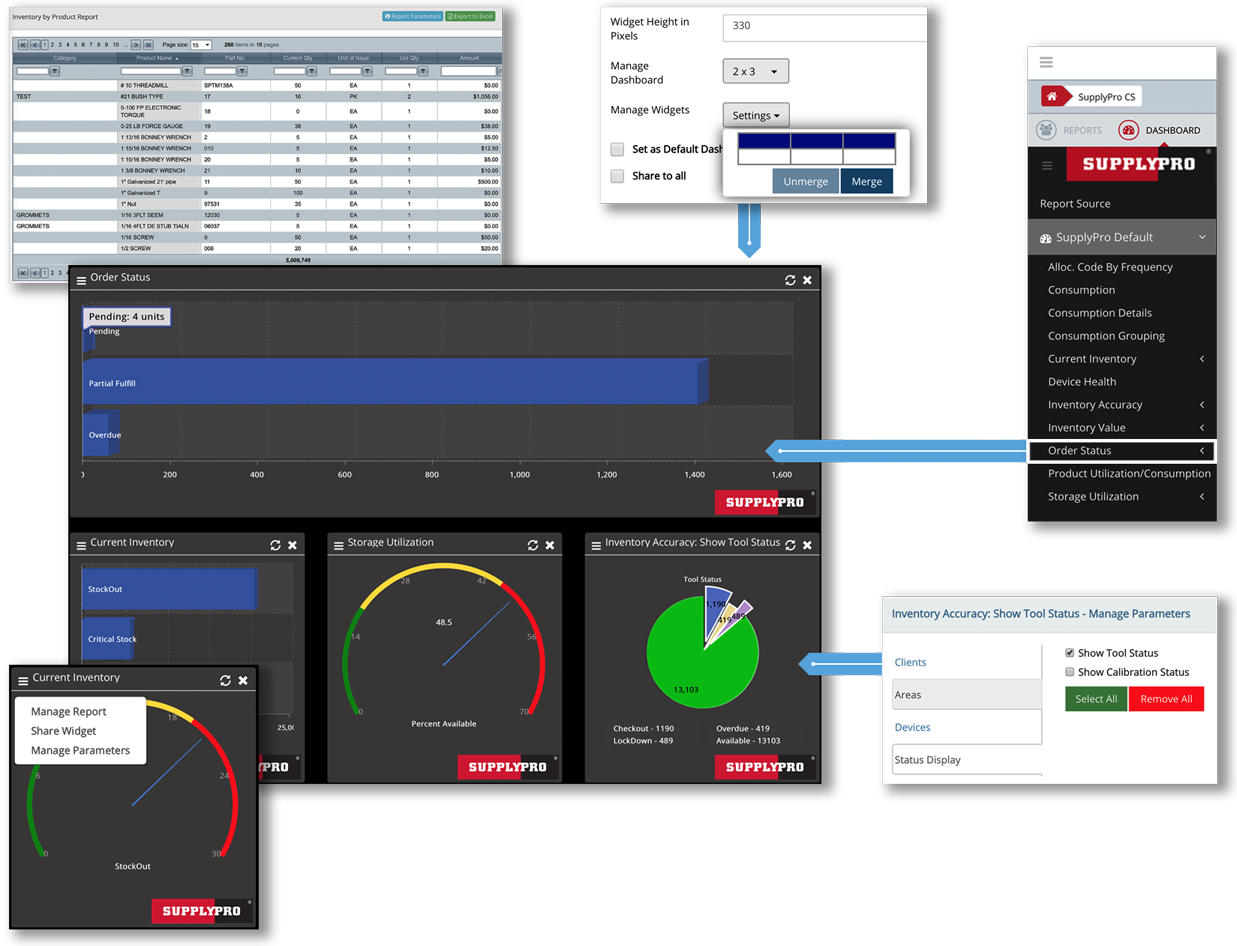Click the green Select All button
Viewport: 1237px width, 946px height.
[1096, 699]
